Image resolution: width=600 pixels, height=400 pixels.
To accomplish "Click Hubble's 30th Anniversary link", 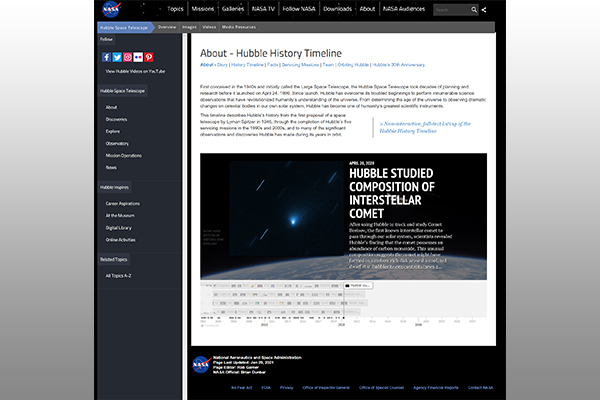I will tap(398, 65).
